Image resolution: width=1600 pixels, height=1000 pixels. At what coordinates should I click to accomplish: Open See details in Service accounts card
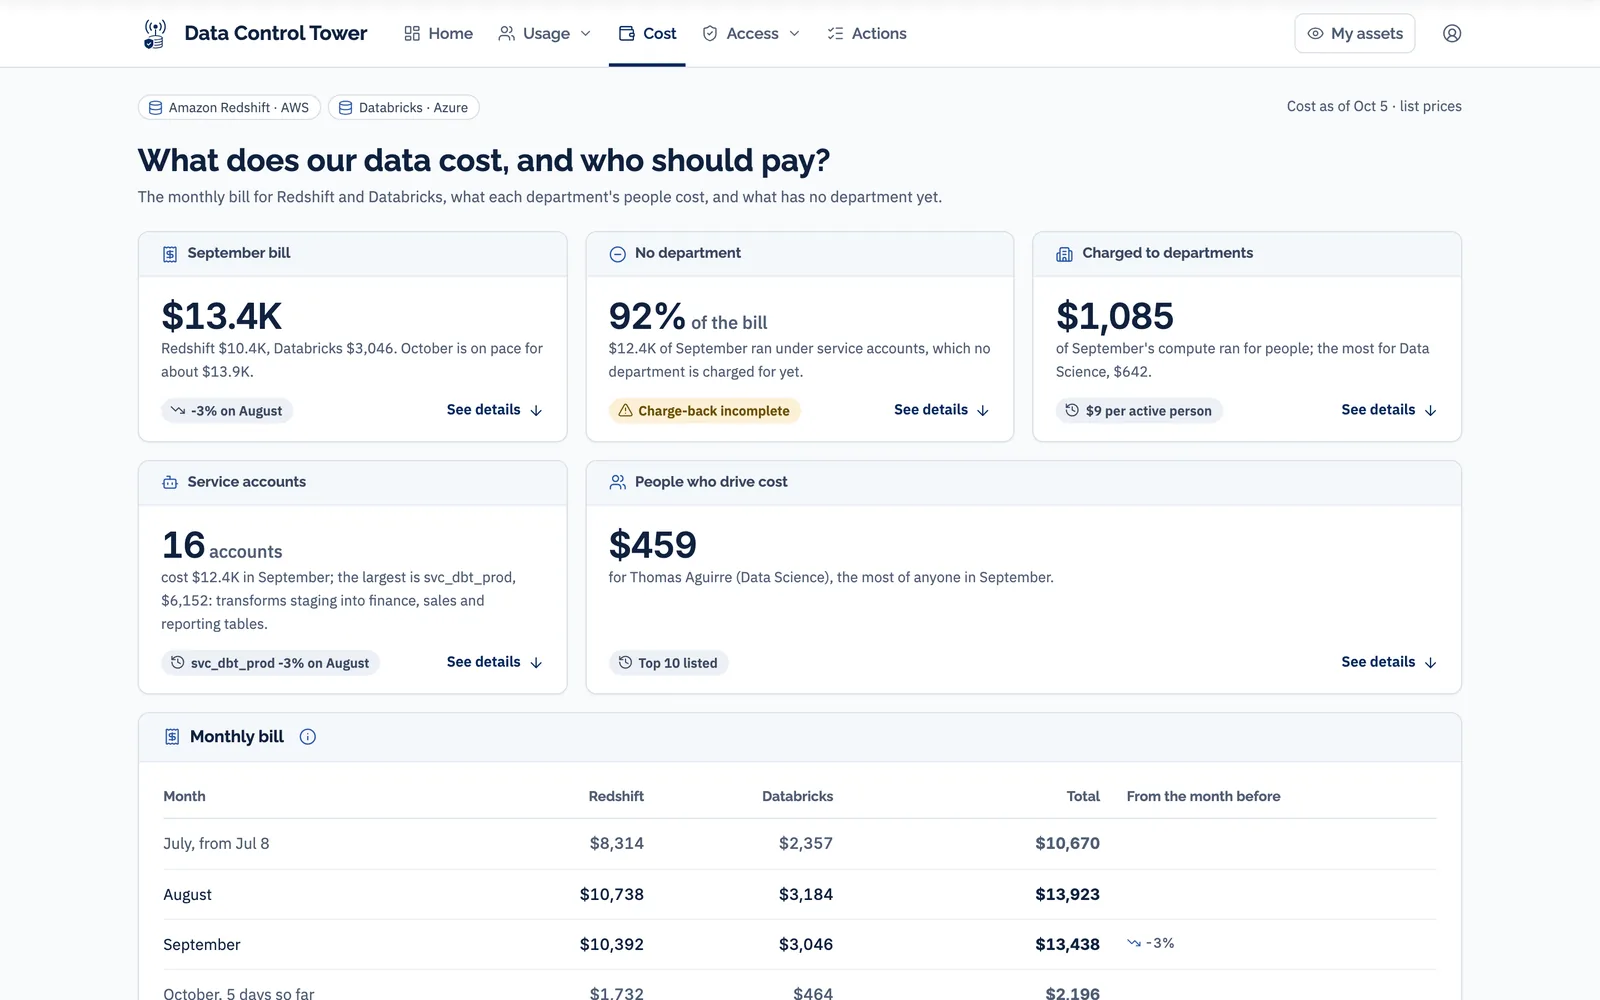494,662
